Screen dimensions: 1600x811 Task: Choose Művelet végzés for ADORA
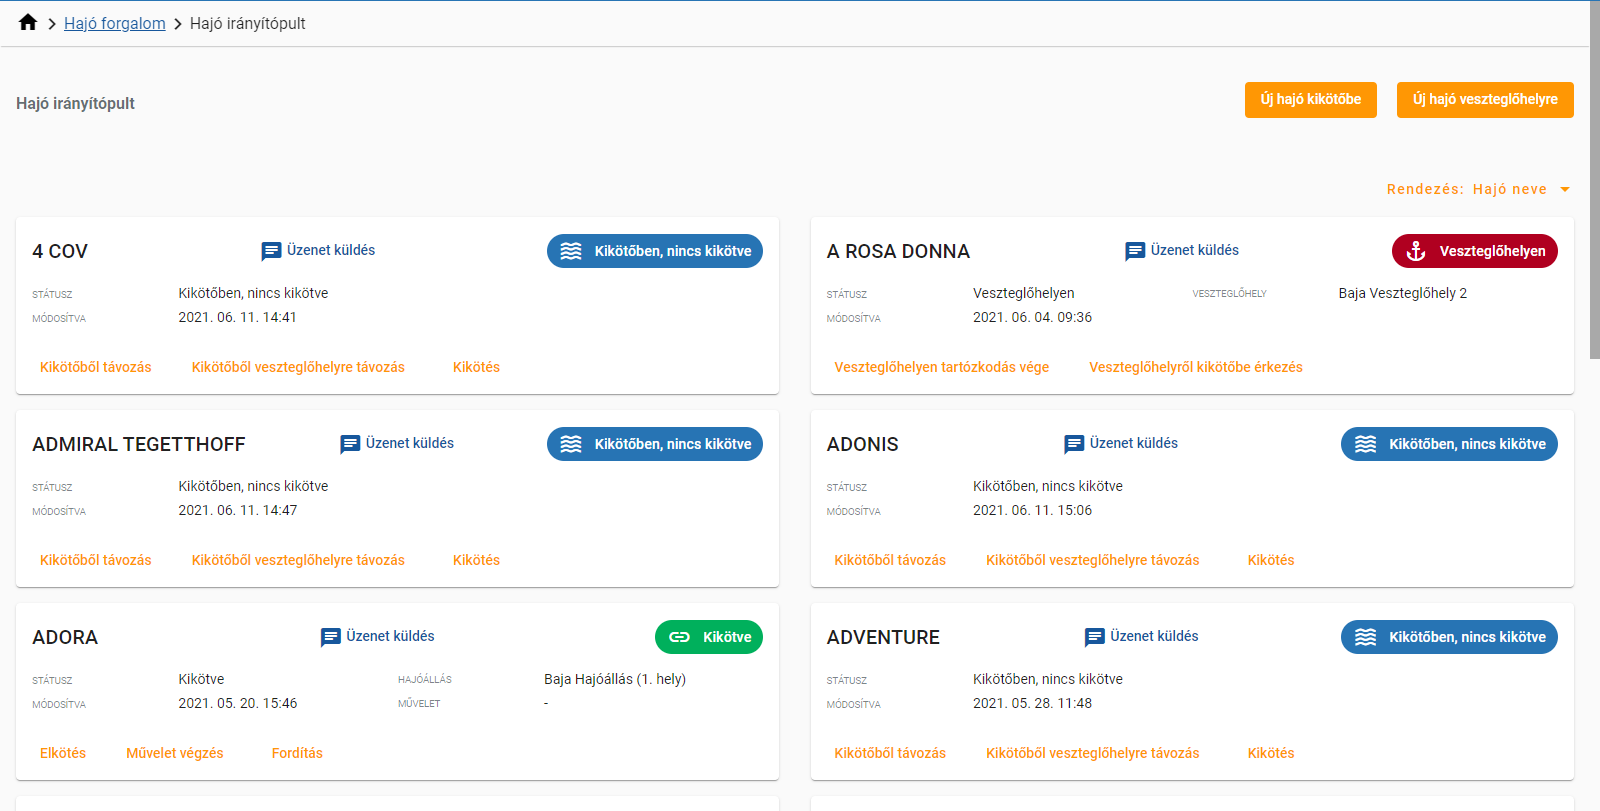(175, 753)
